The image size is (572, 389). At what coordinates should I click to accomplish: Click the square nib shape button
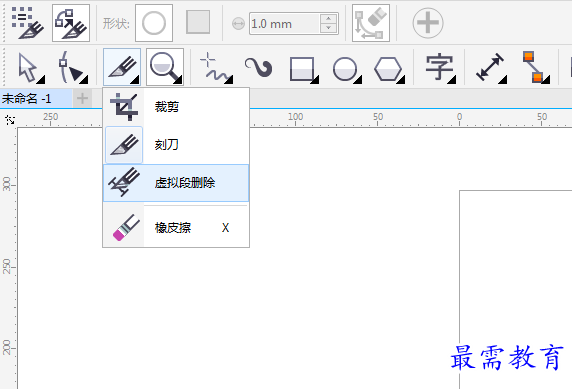click(198, 22)
